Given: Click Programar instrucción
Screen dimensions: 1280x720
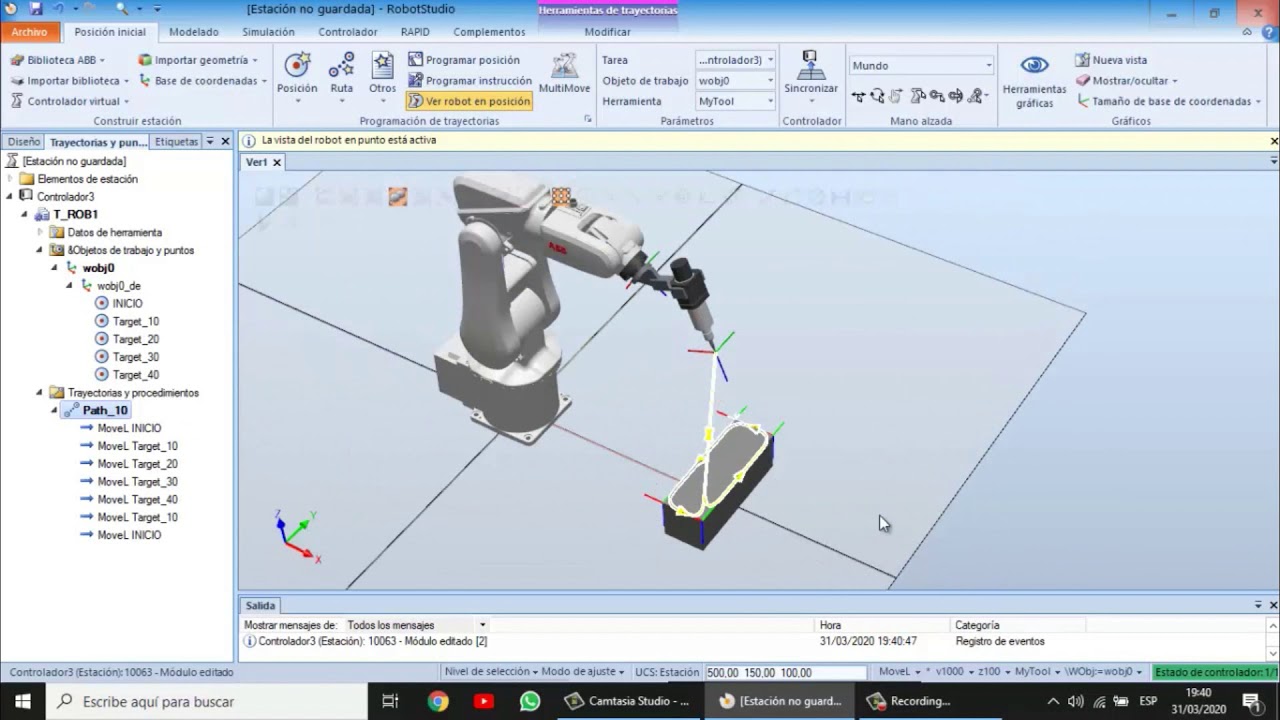Looking at the screenshot, I should point(470,81).
